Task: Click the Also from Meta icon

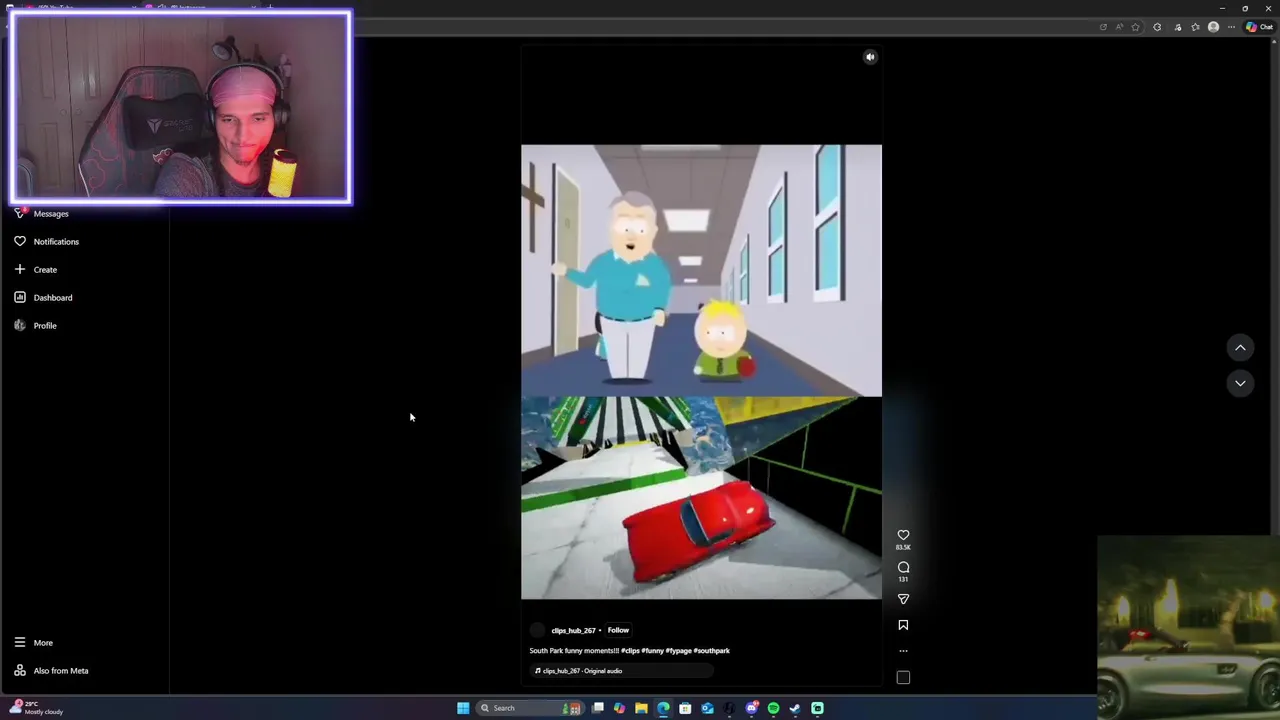Action: click(20, 671)
